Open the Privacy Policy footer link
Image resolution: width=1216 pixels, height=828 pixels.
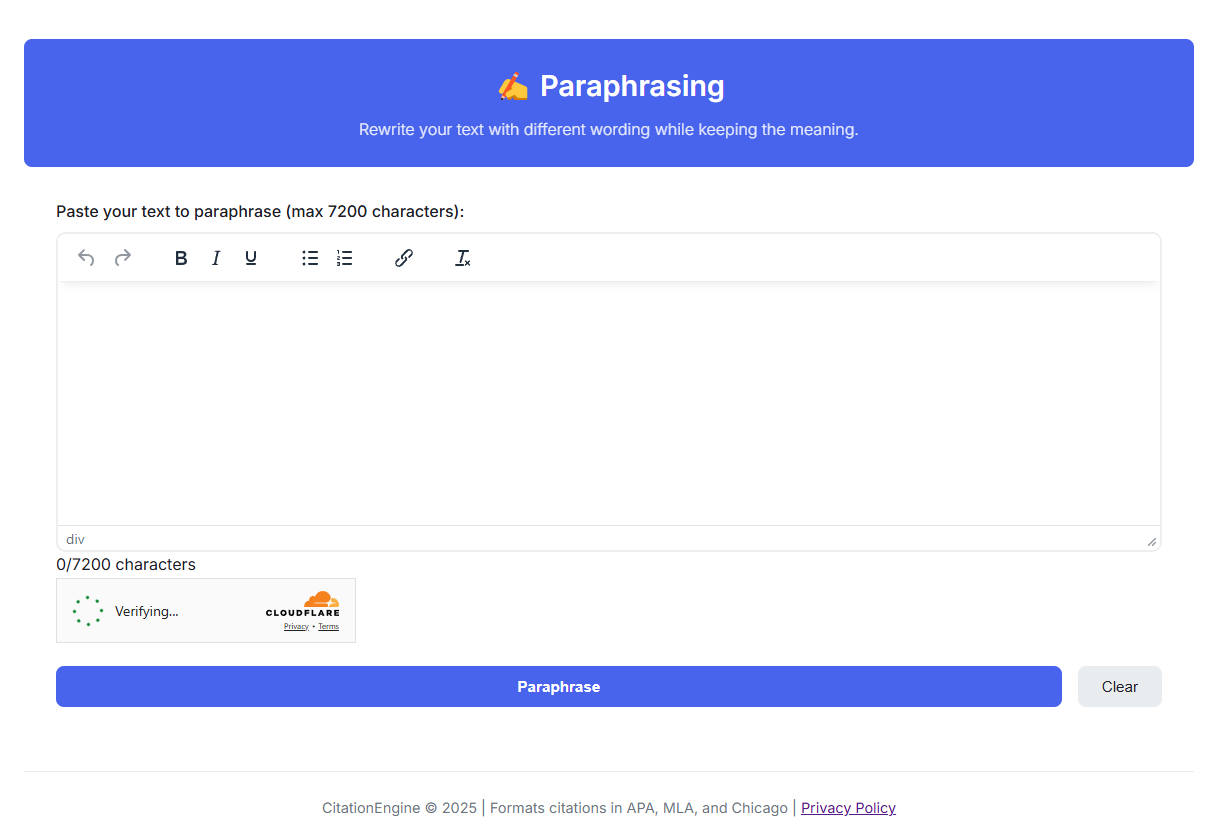click(848, 808)
